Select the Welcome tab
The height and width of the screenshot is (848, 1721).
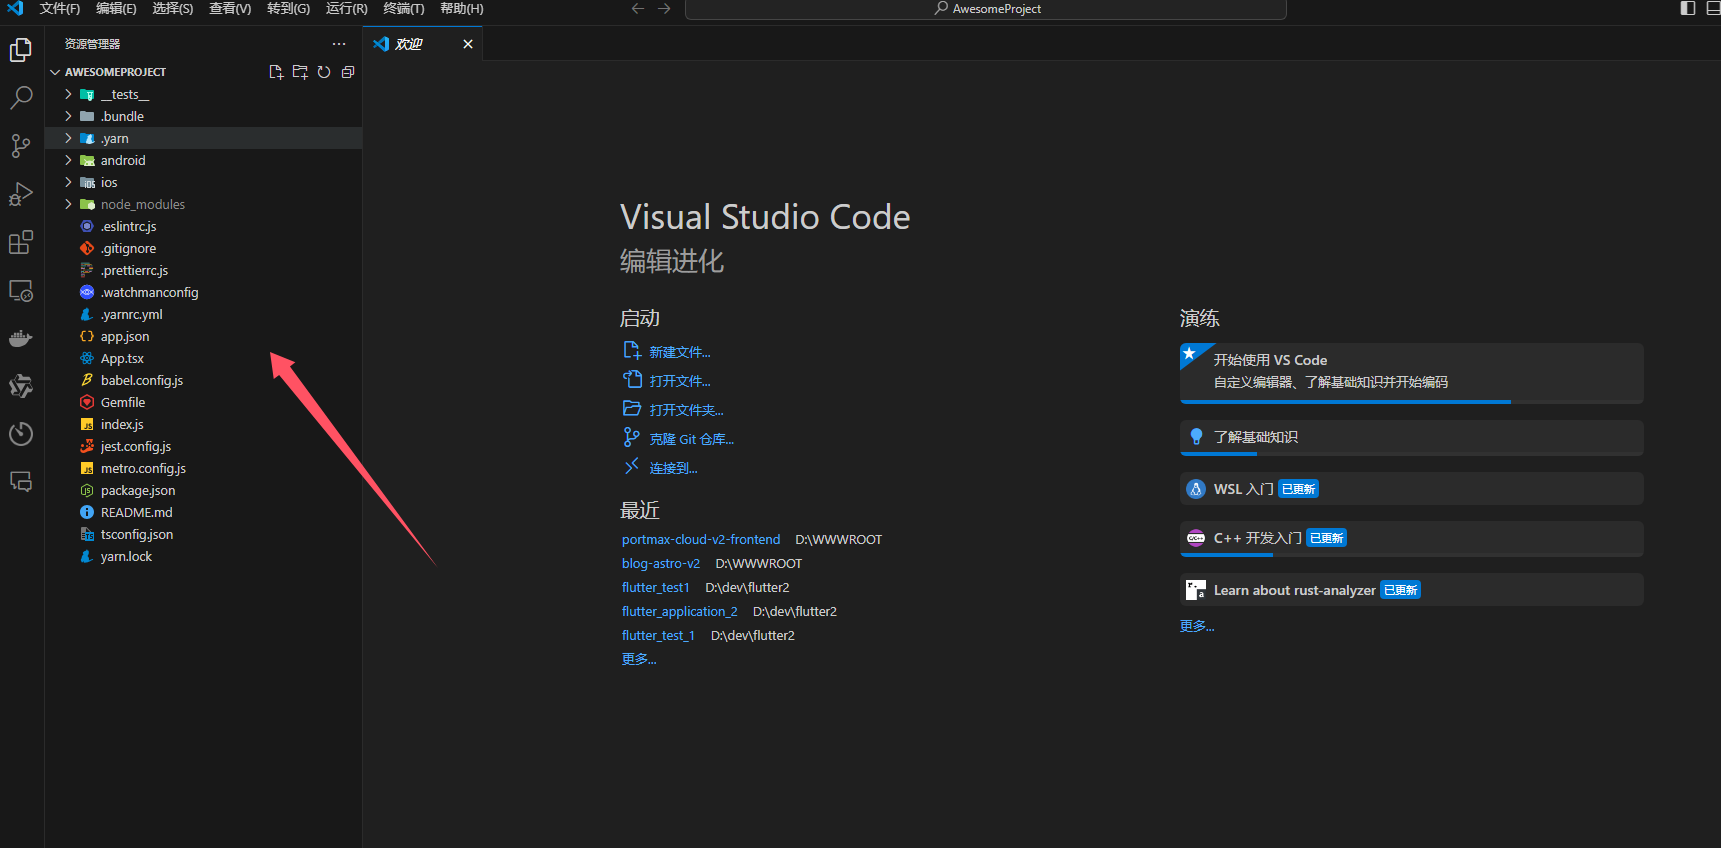click(423, 44)
